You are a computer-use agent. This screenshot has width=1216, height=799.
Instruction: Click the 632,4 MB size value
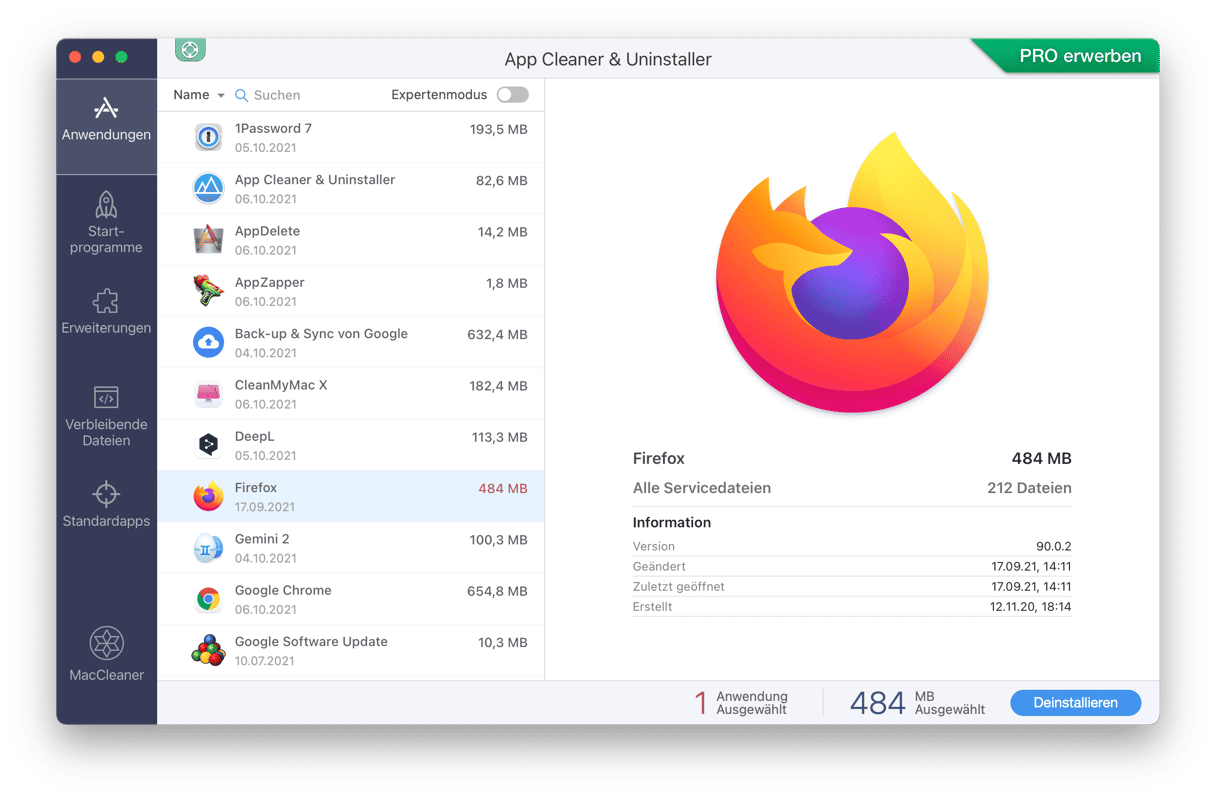click(x=497, y=335)
